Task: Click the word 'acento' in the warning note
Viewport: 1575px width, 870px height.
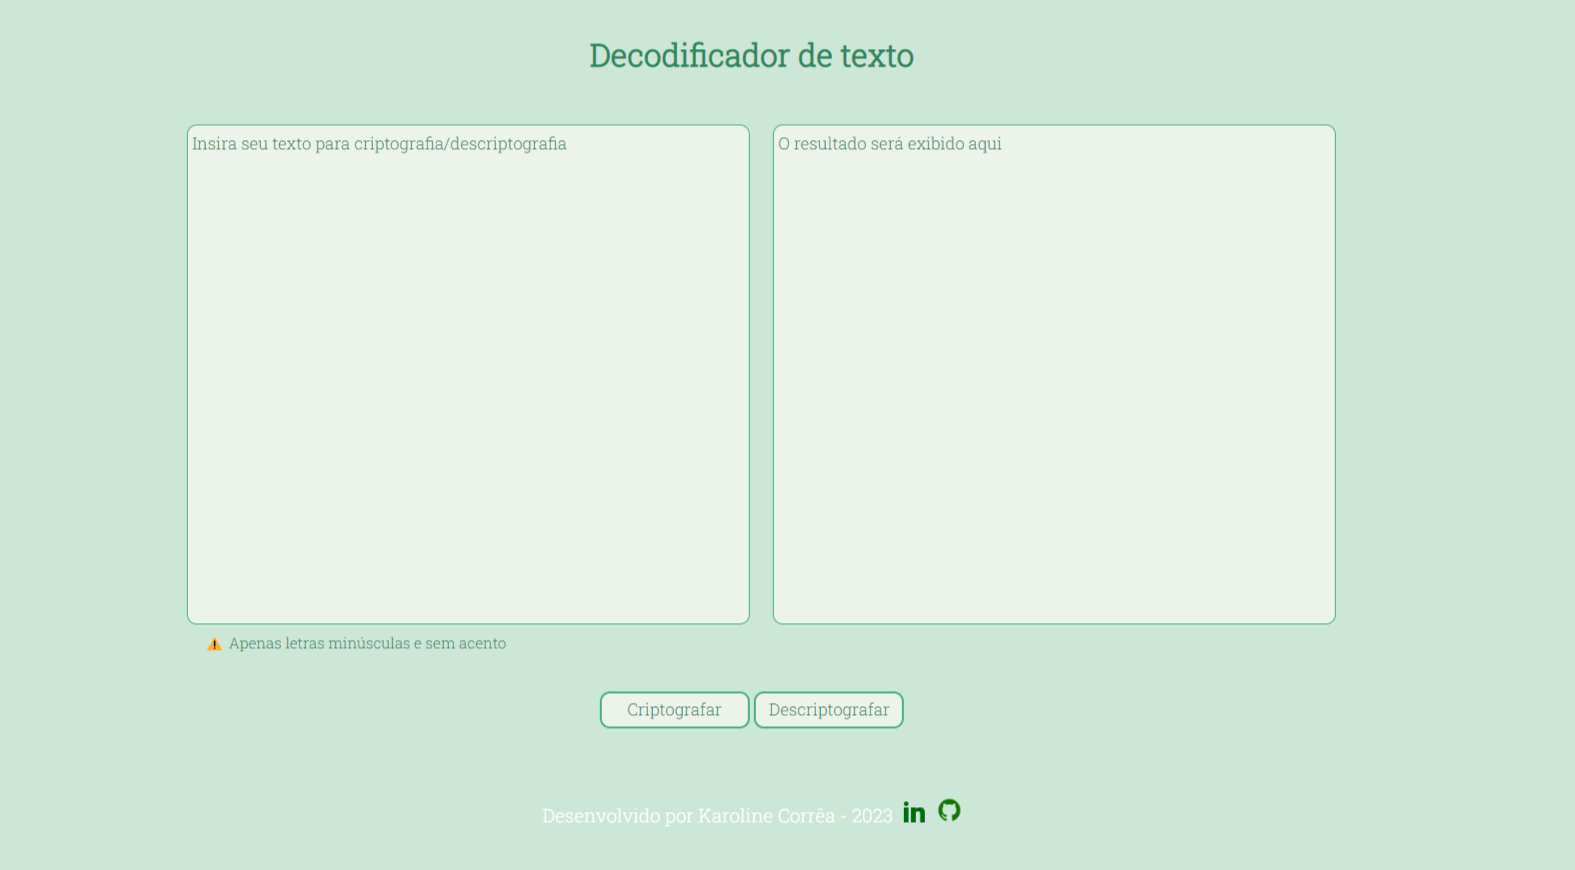Action: point(482,644)
